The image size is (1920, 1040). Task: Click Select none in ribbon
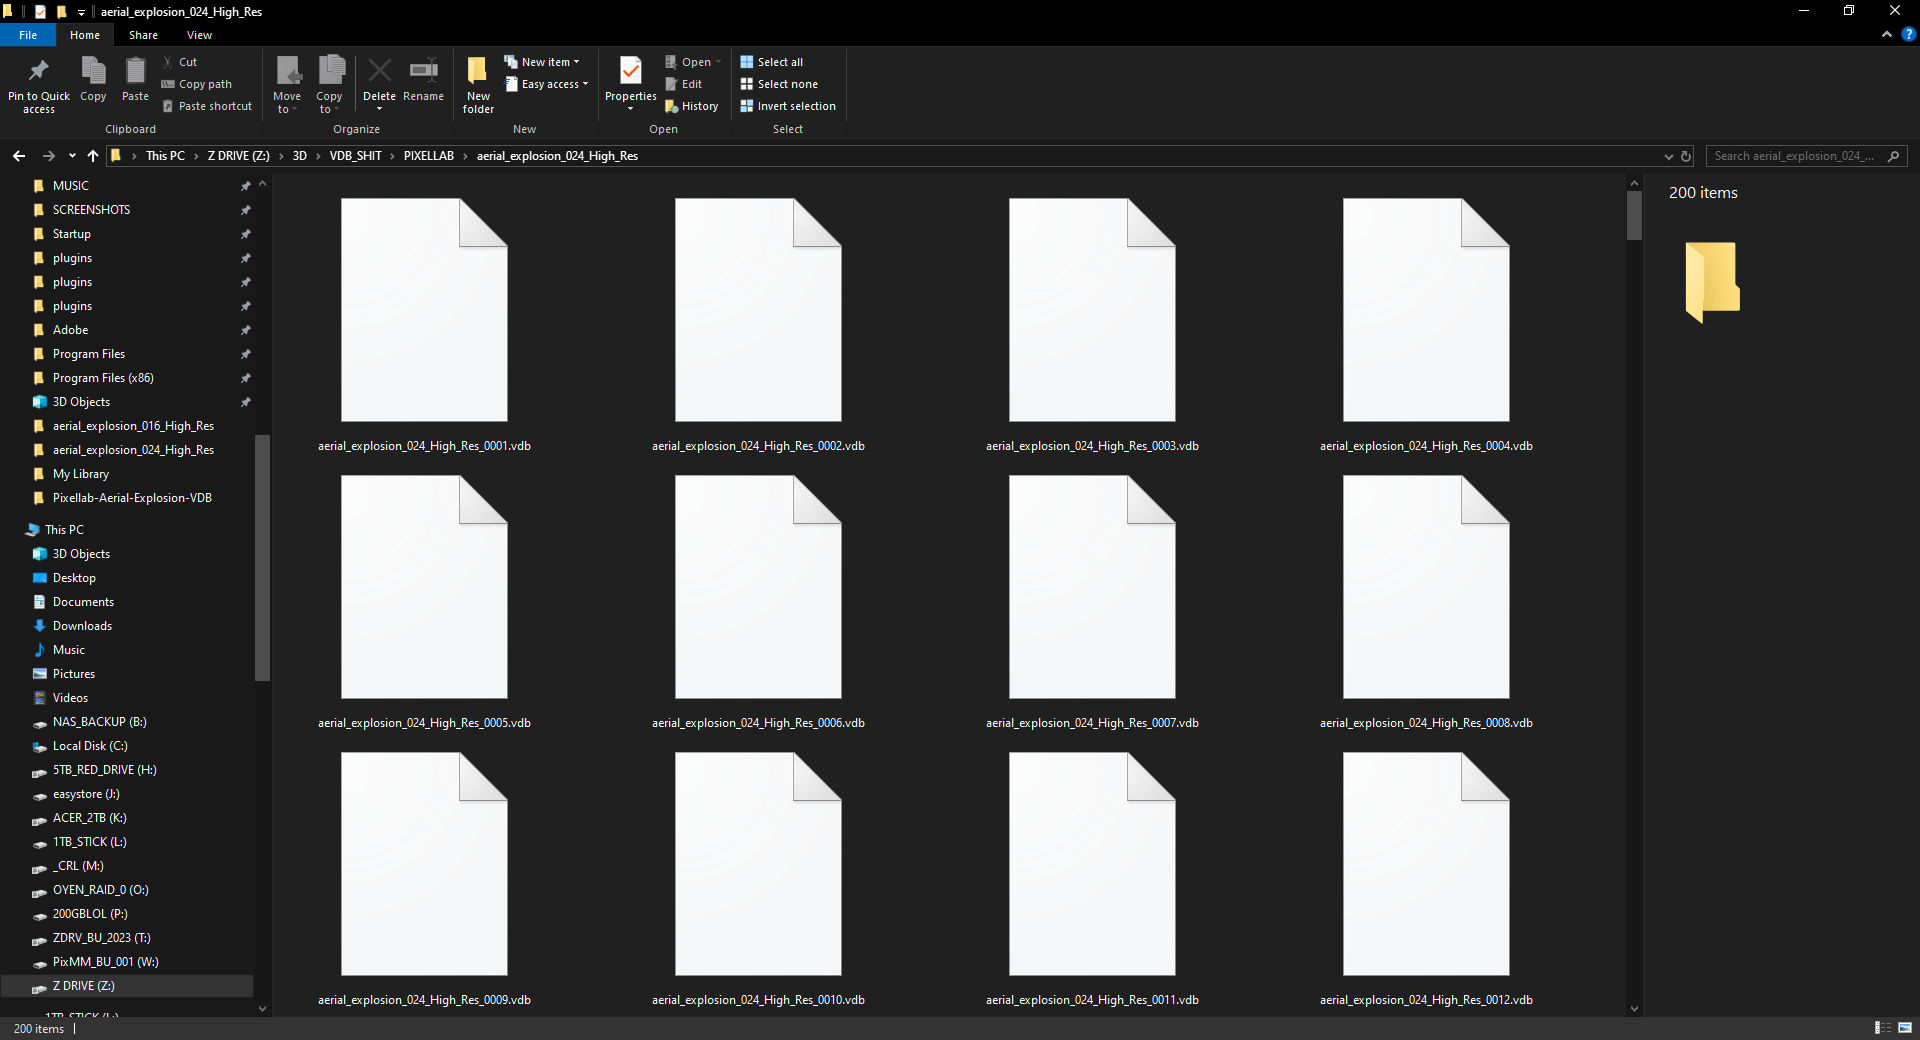coord(779,84)
